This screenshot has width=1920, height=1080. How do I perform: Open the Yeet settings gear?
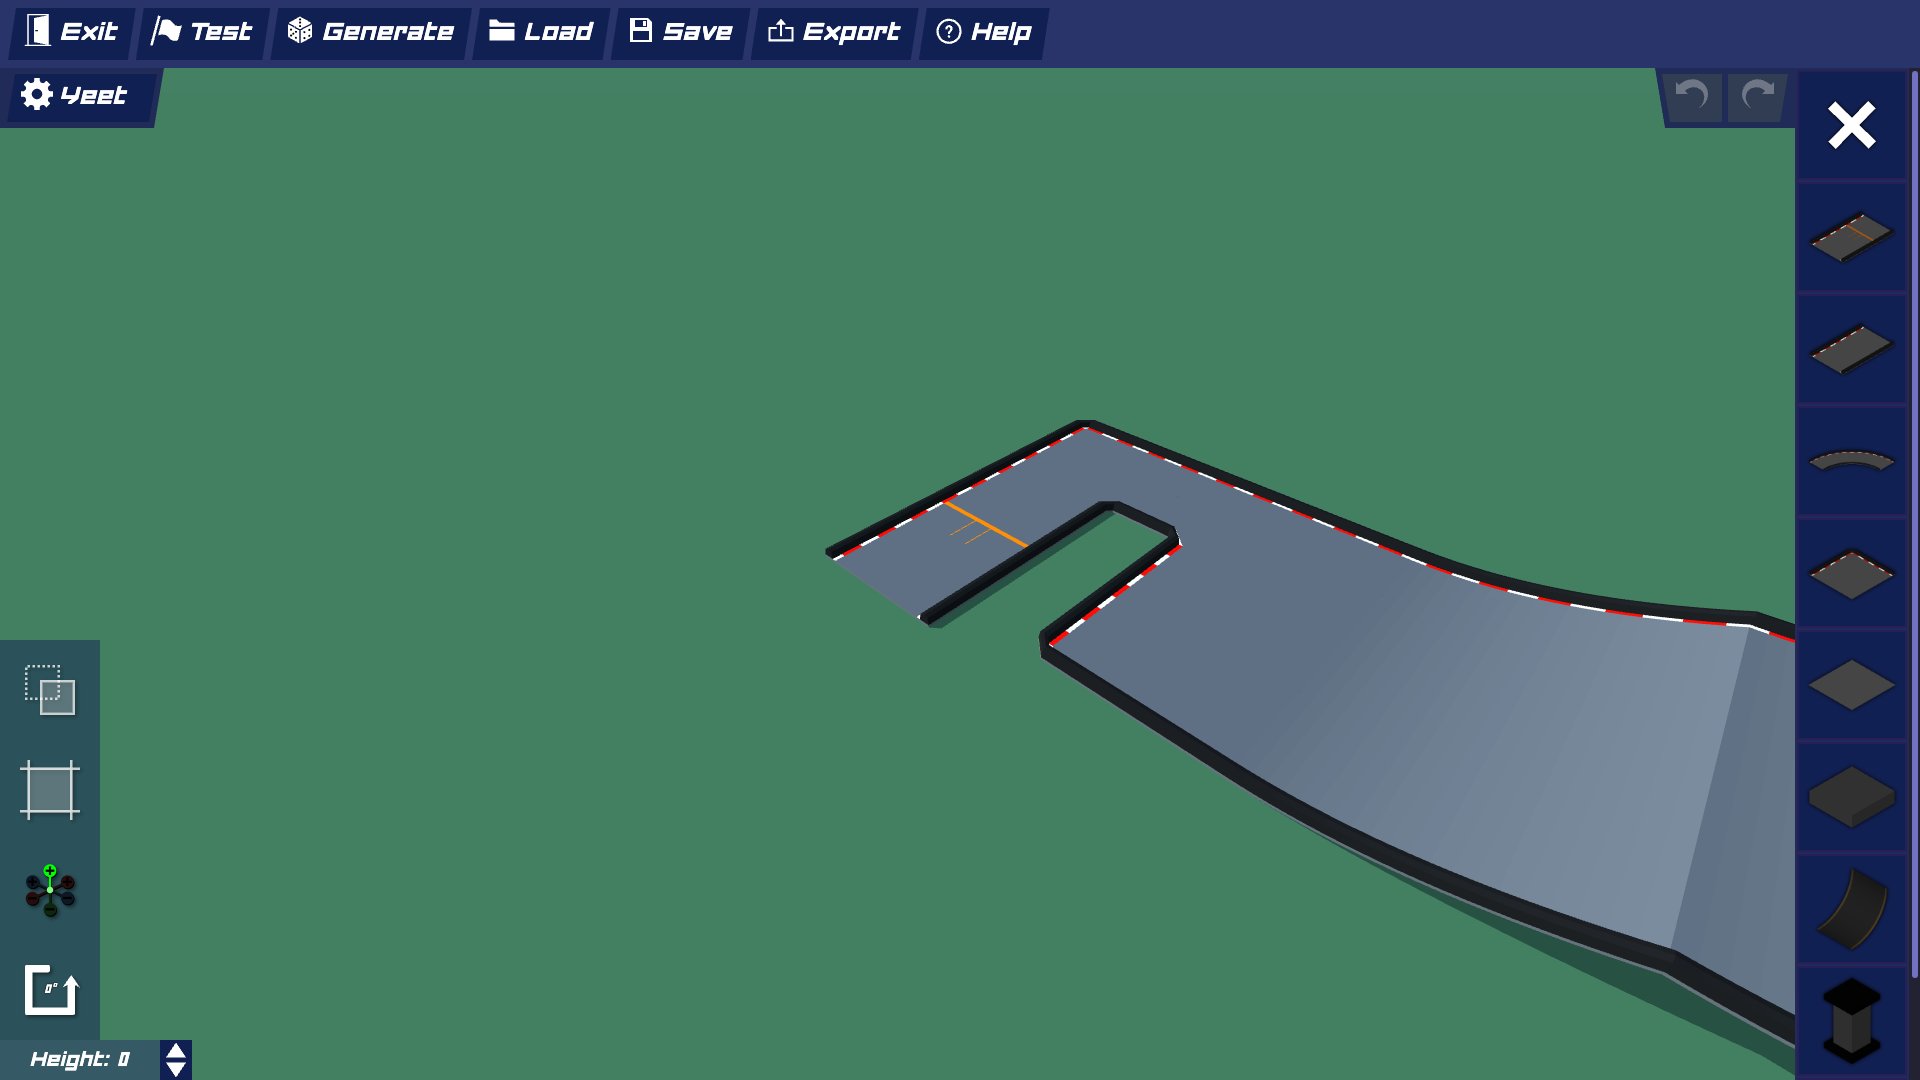pyautogui.click(x=37, y=95)
